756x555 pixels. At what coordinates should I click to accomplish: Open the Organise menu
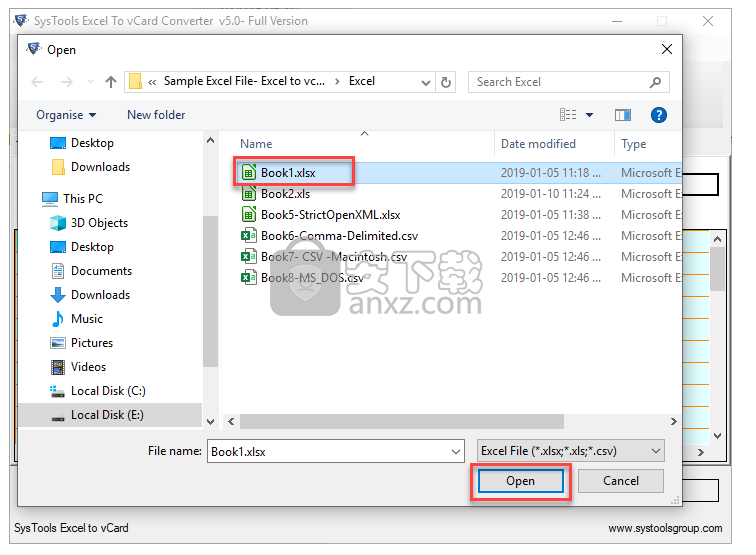66,115
